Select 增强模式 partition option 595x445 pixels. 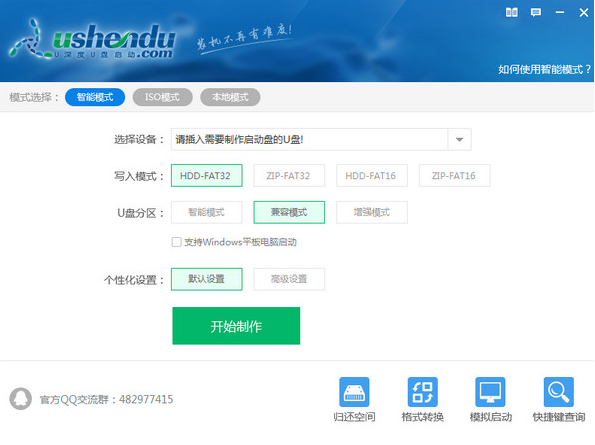click(371, 212)
